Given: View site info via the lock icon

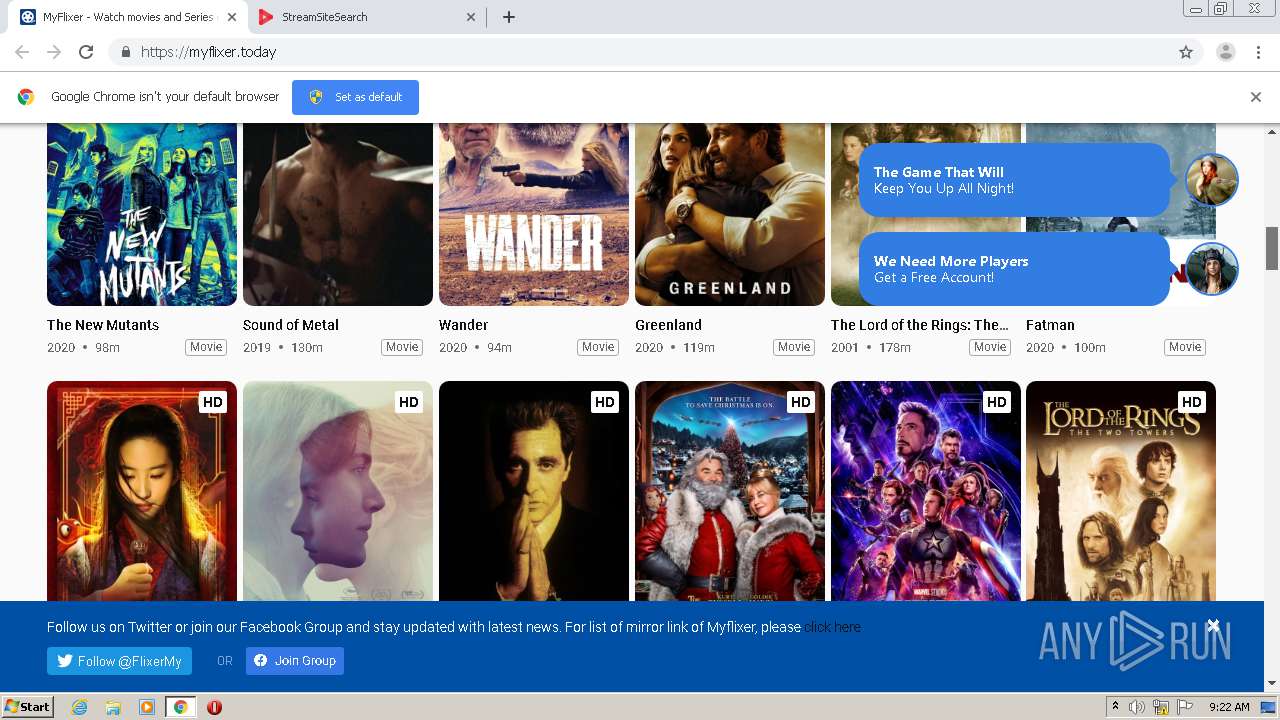Looking at the screenshot, I should (x=125, y=52).
